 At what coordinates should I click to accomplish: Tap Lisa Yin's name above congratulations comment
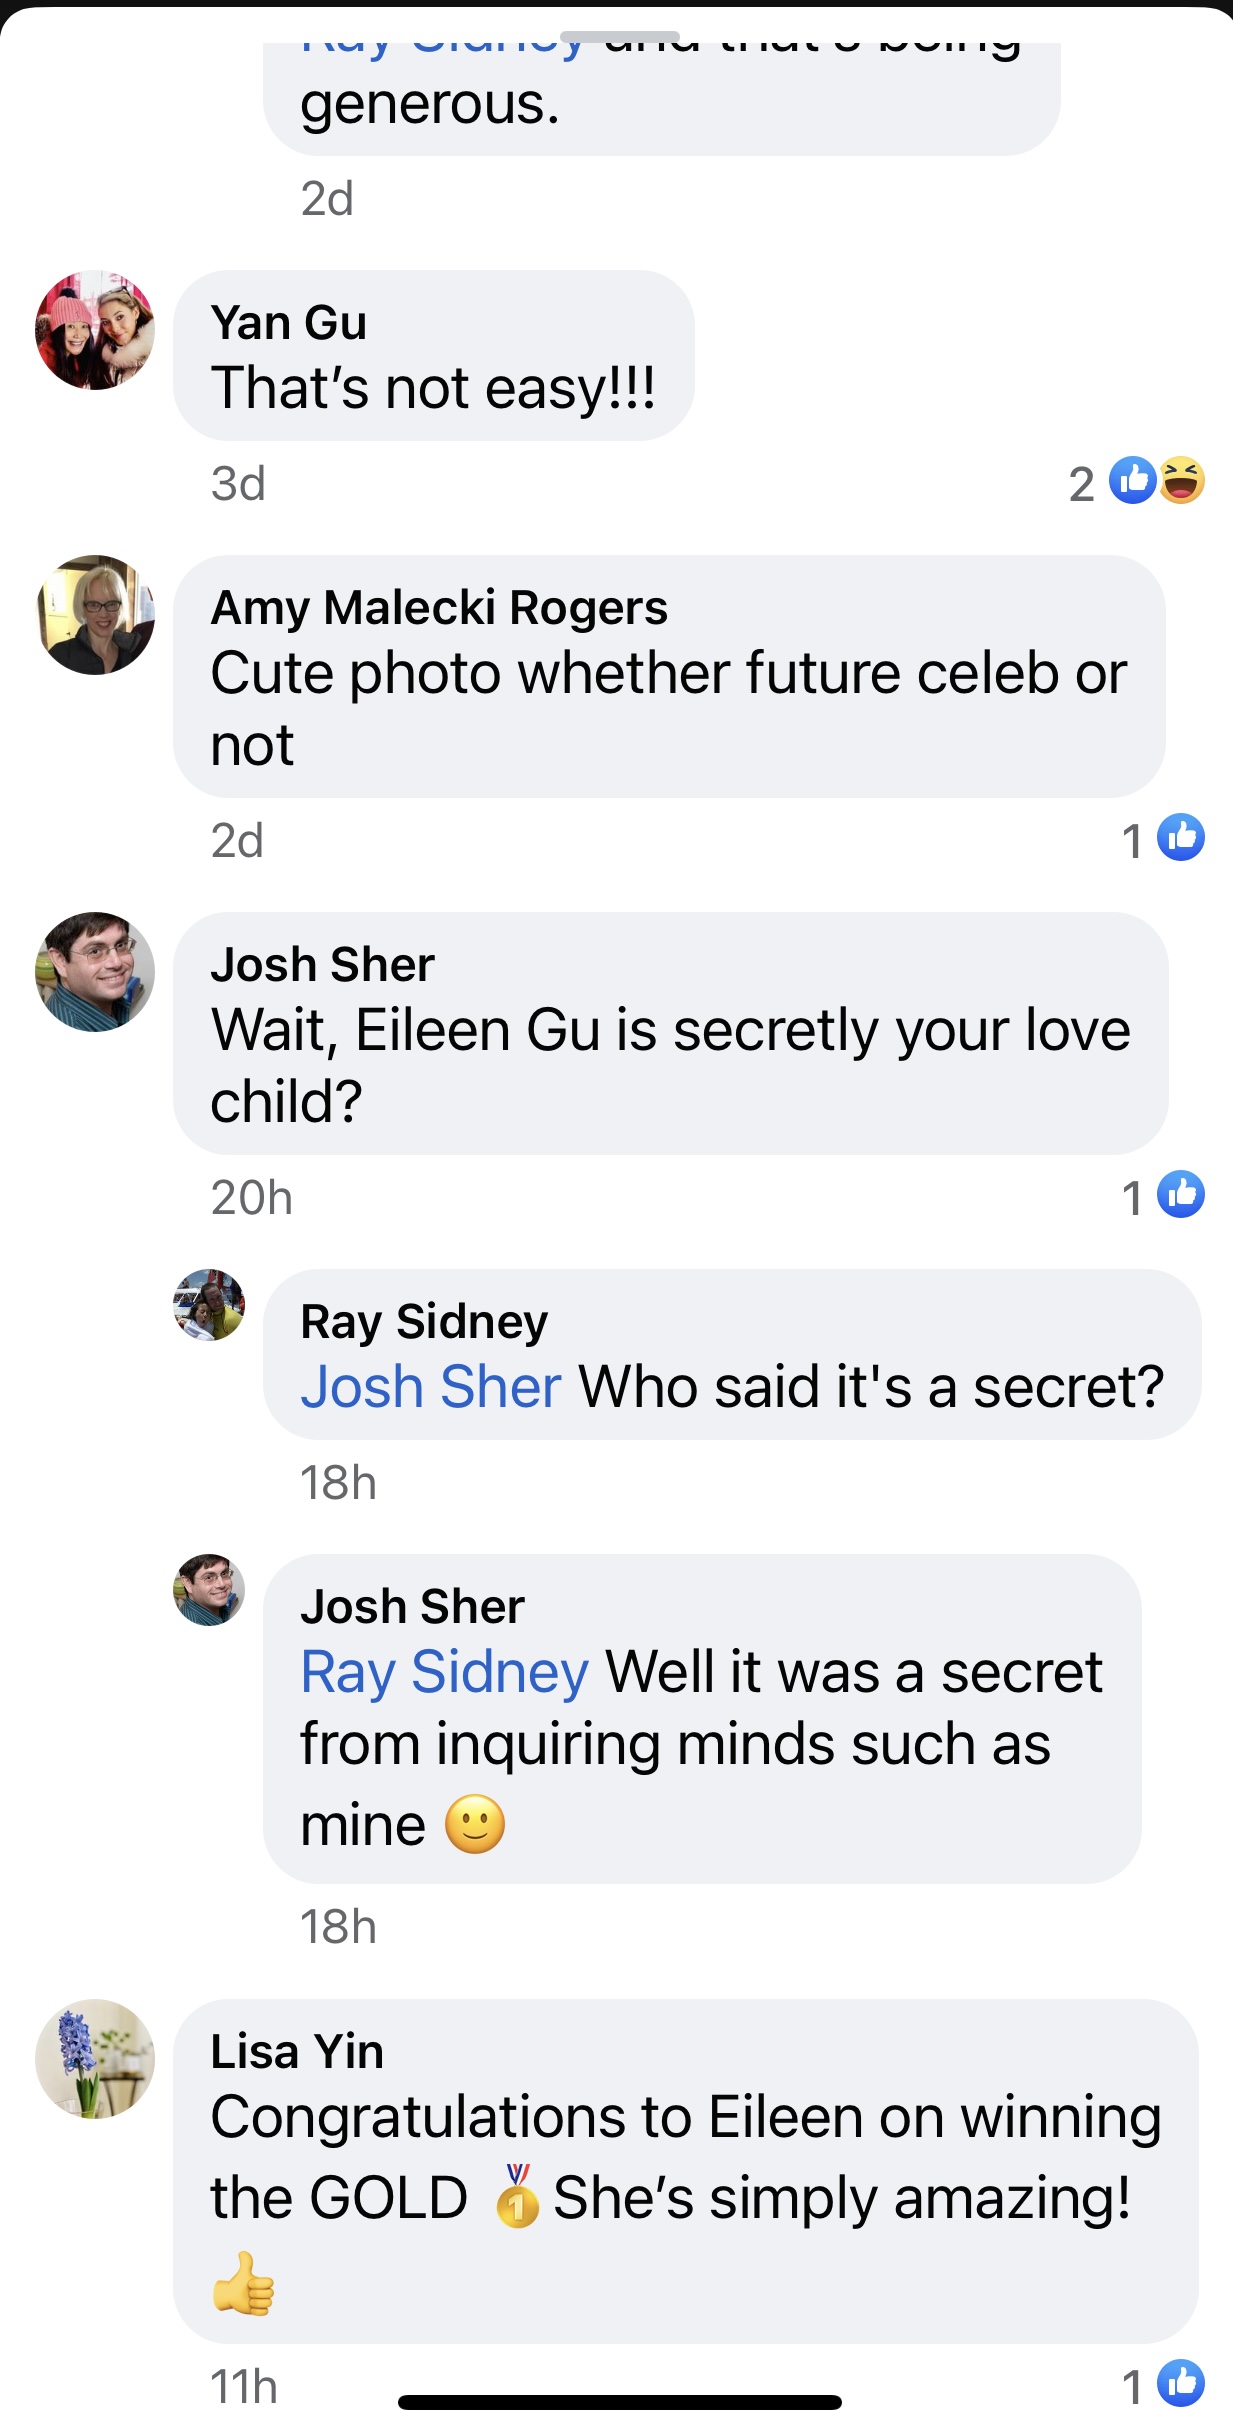(x=297, y=2052)
